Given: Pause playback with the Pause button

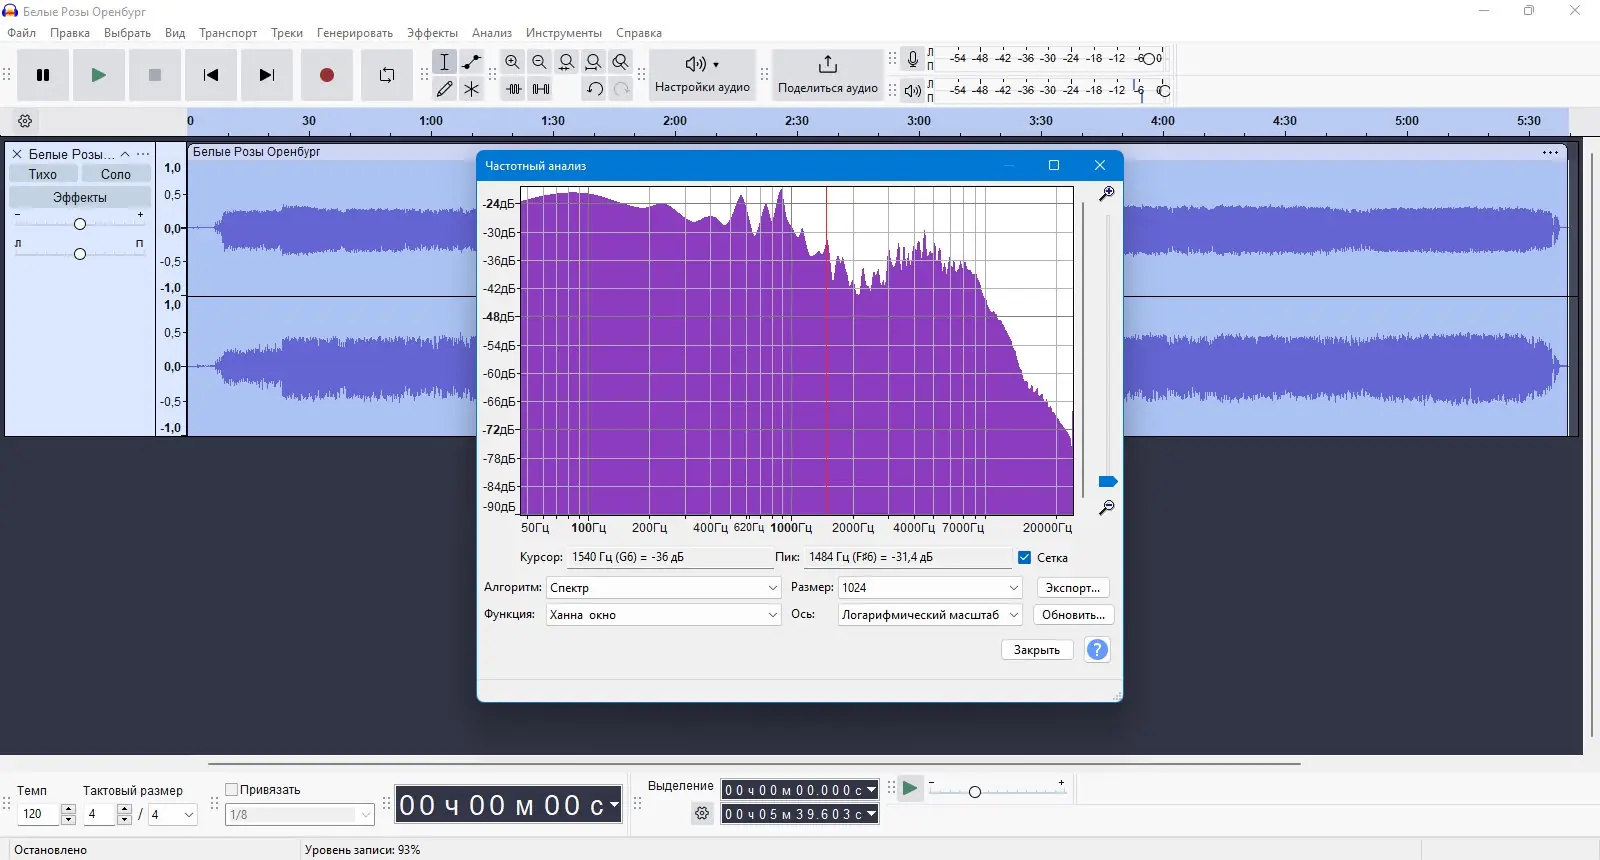Looking at the screenshot, I should pos(43,75).
